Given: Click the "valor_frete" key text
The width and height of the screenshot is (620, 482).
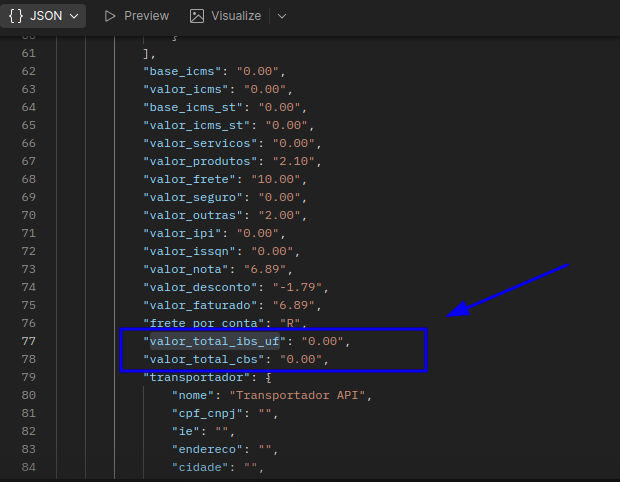Looking at the screenshot, I should [189, 179].
